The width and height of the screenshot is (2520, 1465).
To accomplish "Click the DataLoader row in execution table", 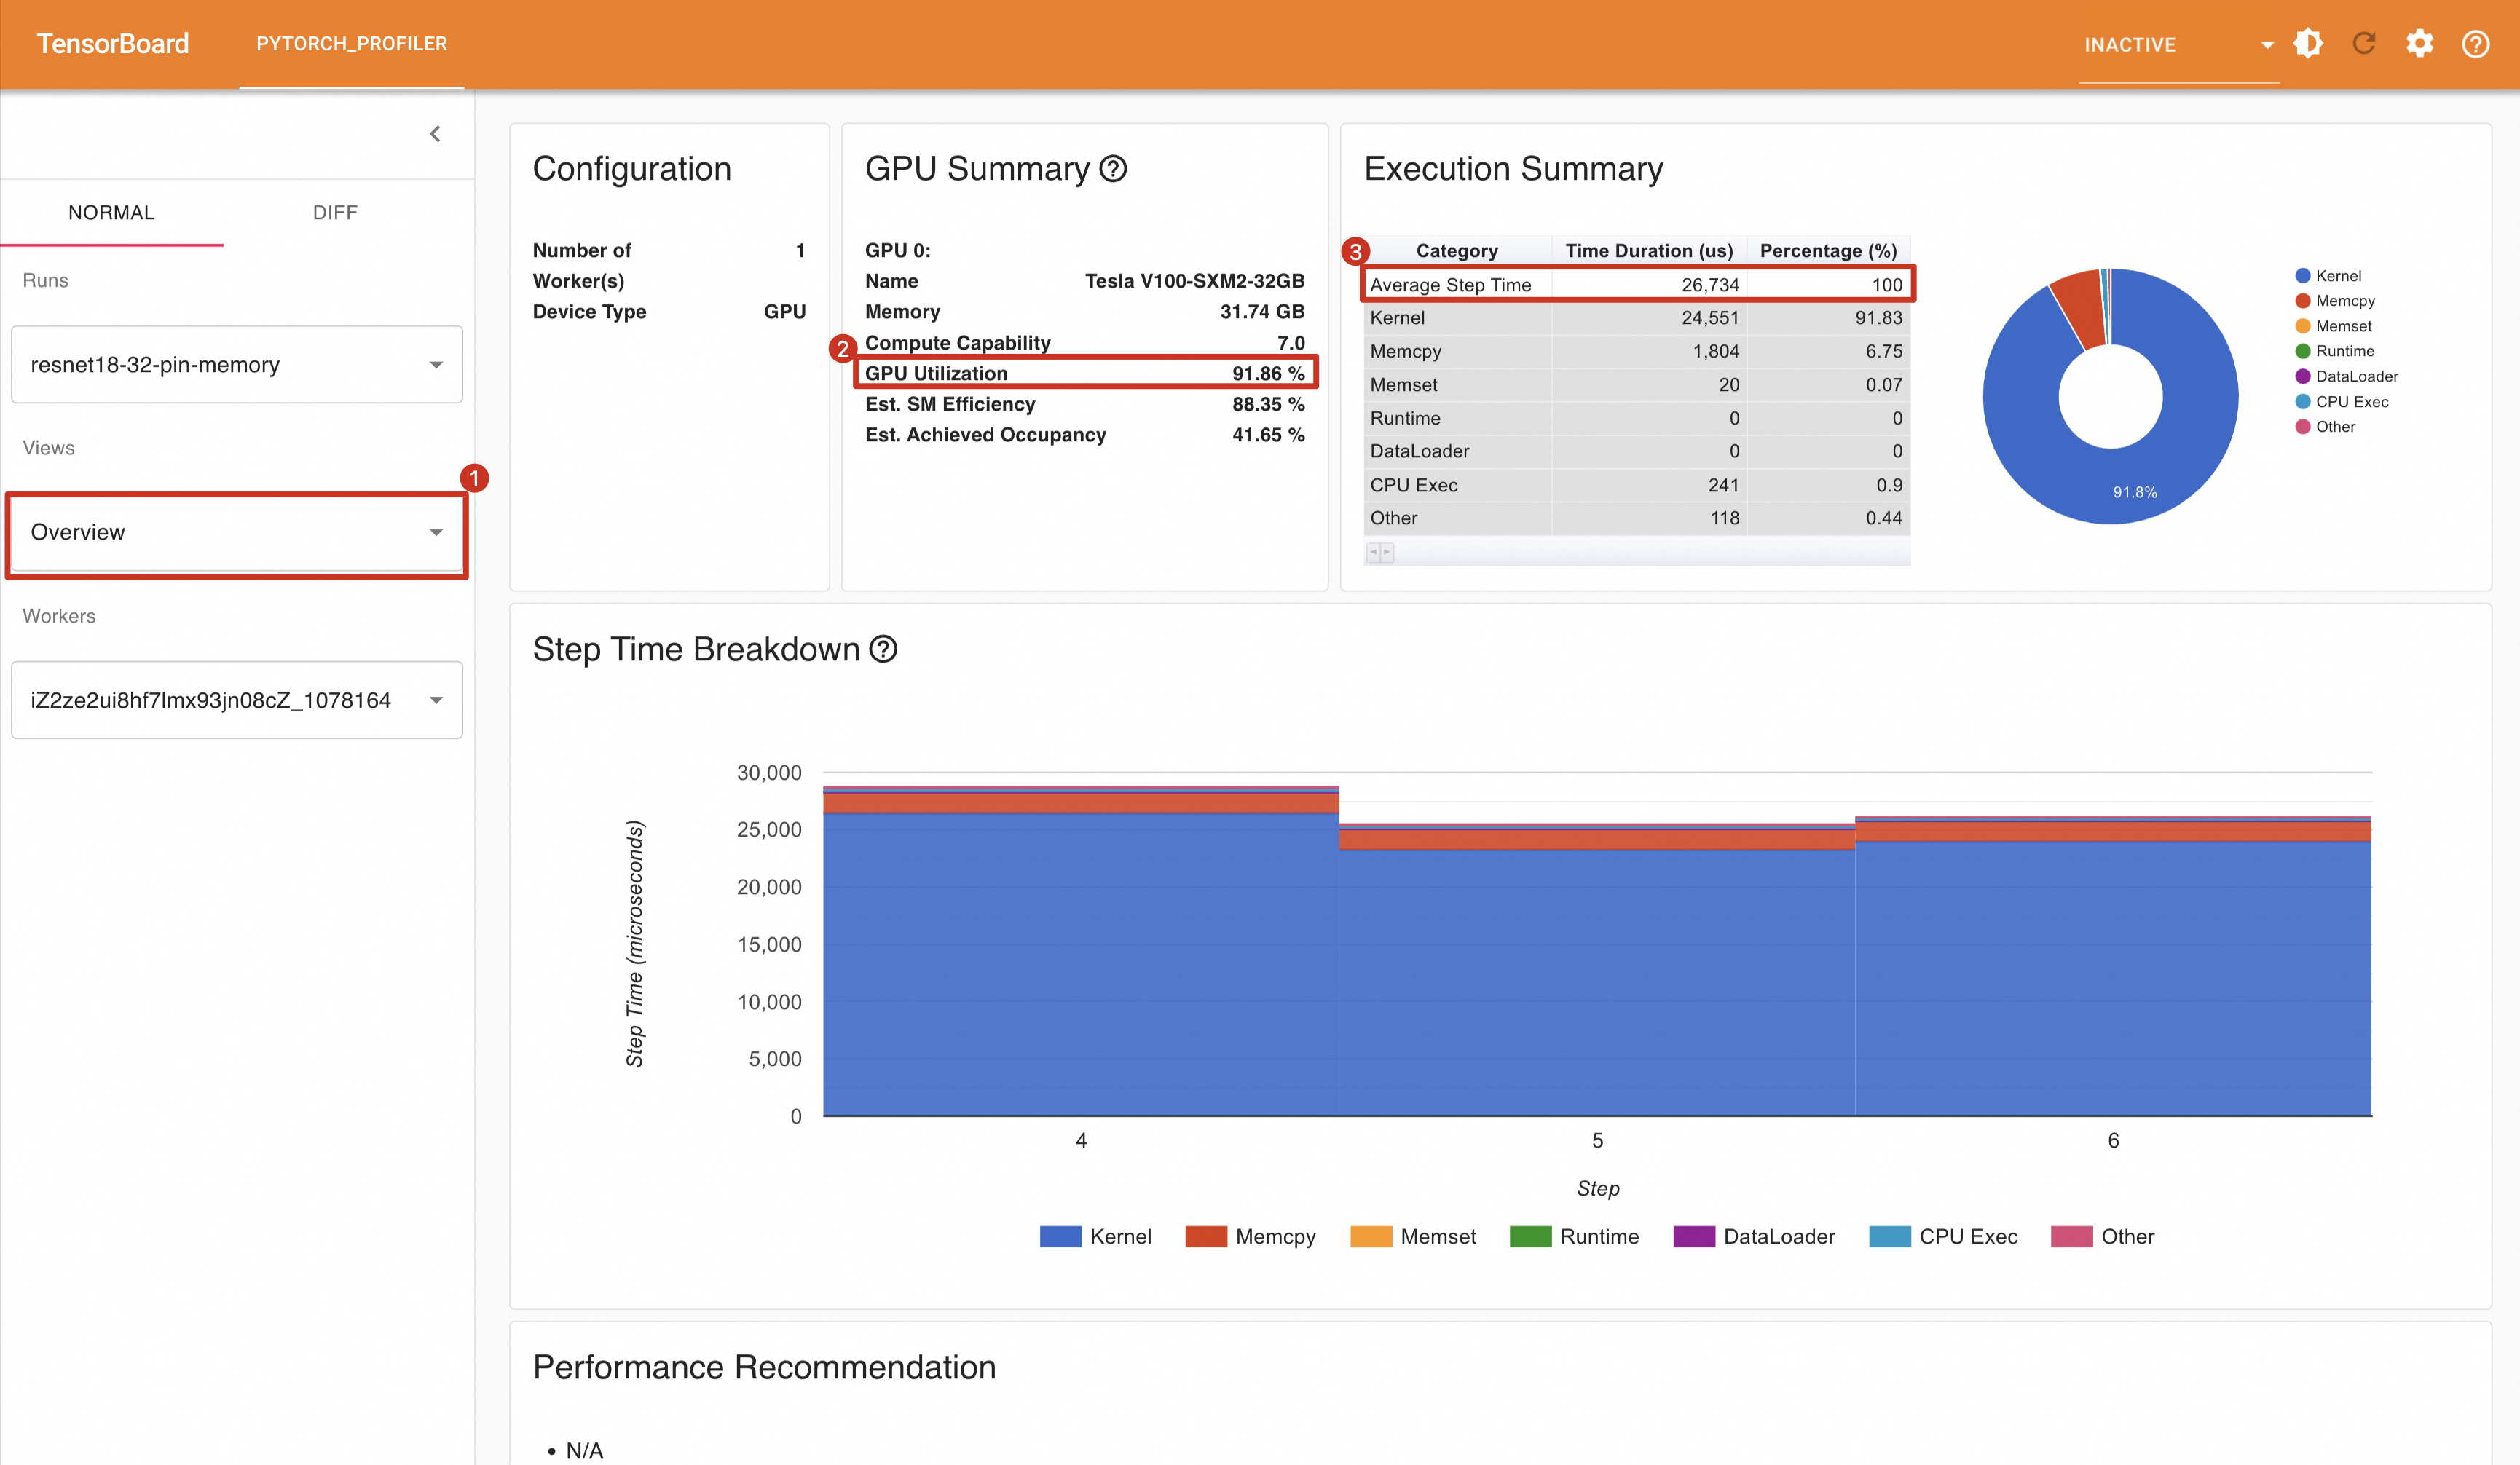I will point(1637,451).
